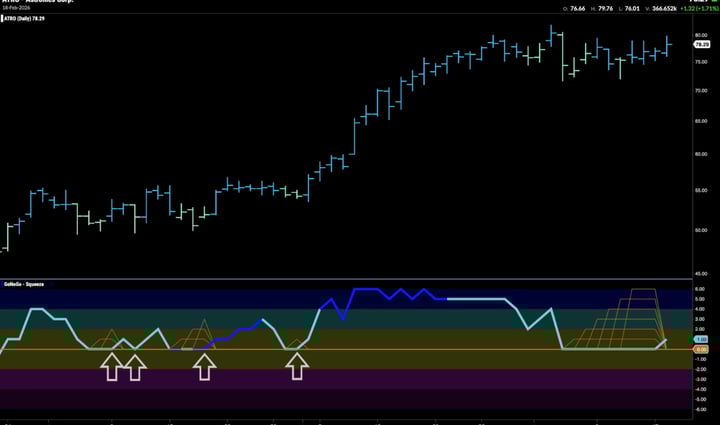Click the 3.00 label on the squeeze axis
The height and width of the screenshot is (425, 720).
(x=700, y=319)
